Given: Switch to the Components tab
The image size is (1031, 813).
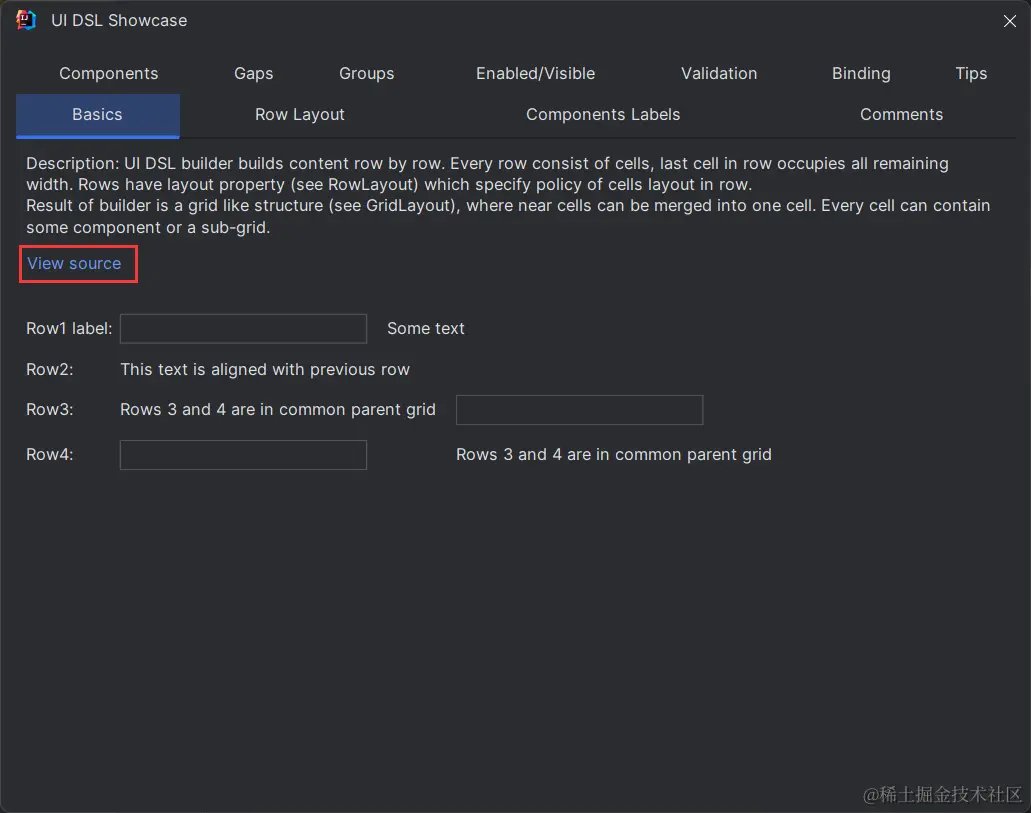Looking at the screenshot, I should coord(108,74).
